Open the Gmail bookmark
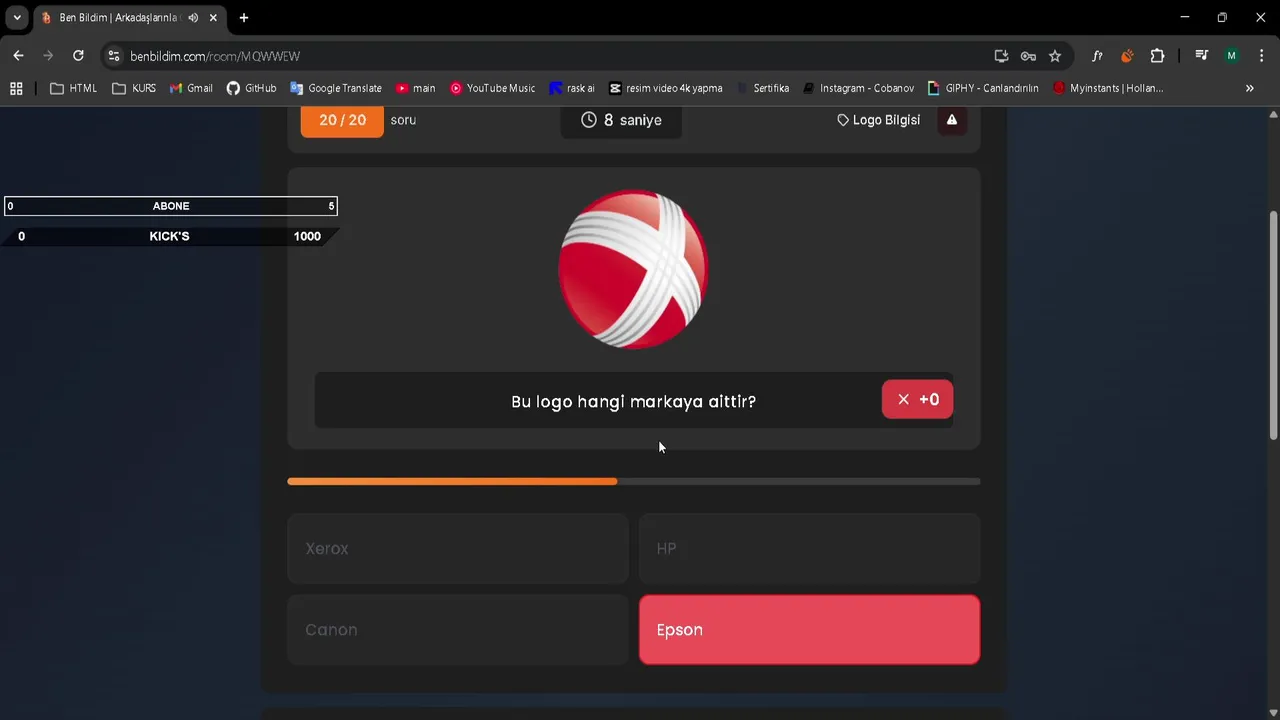This screenshot has width=1280, height=720. point(191,88)
